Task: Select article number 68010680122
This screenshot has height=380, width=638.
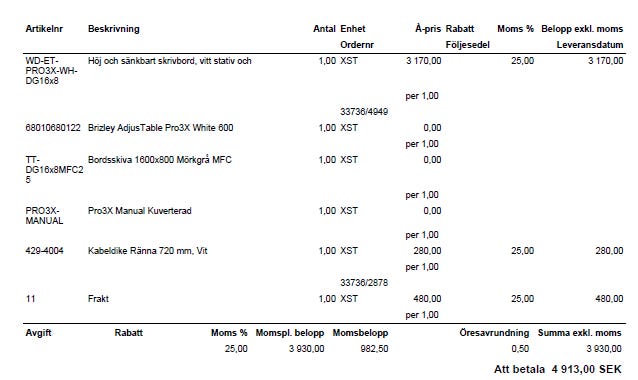Action: [x=53, y=128]
